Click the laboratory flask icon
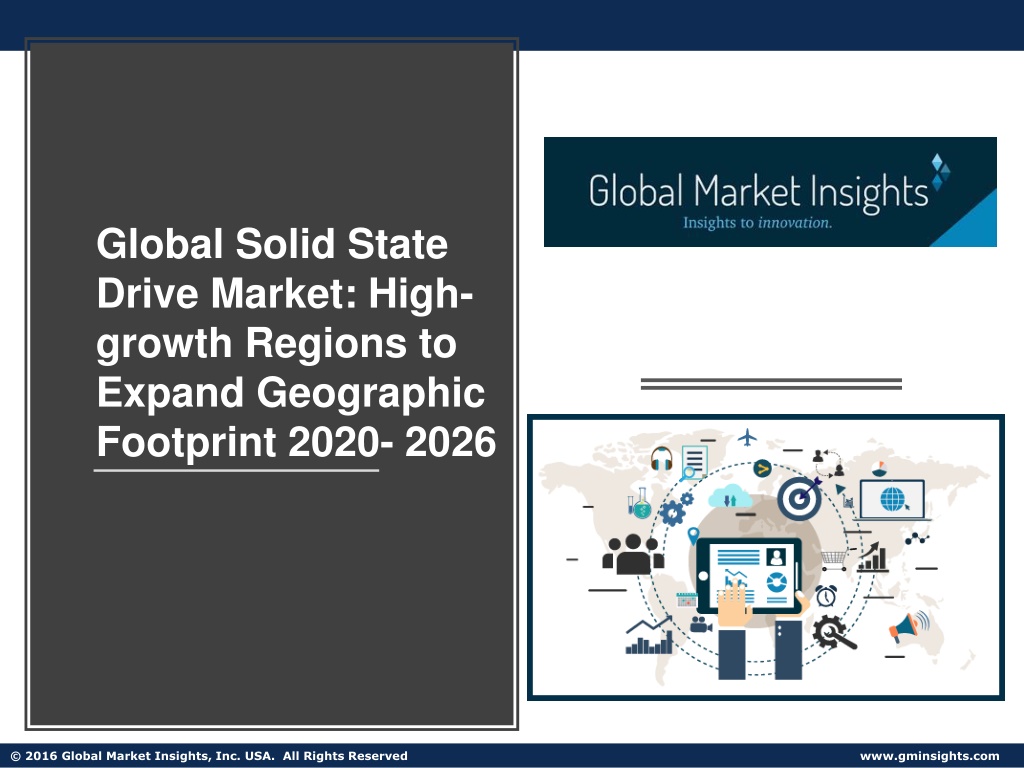The height and width of the screenshot is (768, 1024). pyautogui.click(x=640, y=504)
